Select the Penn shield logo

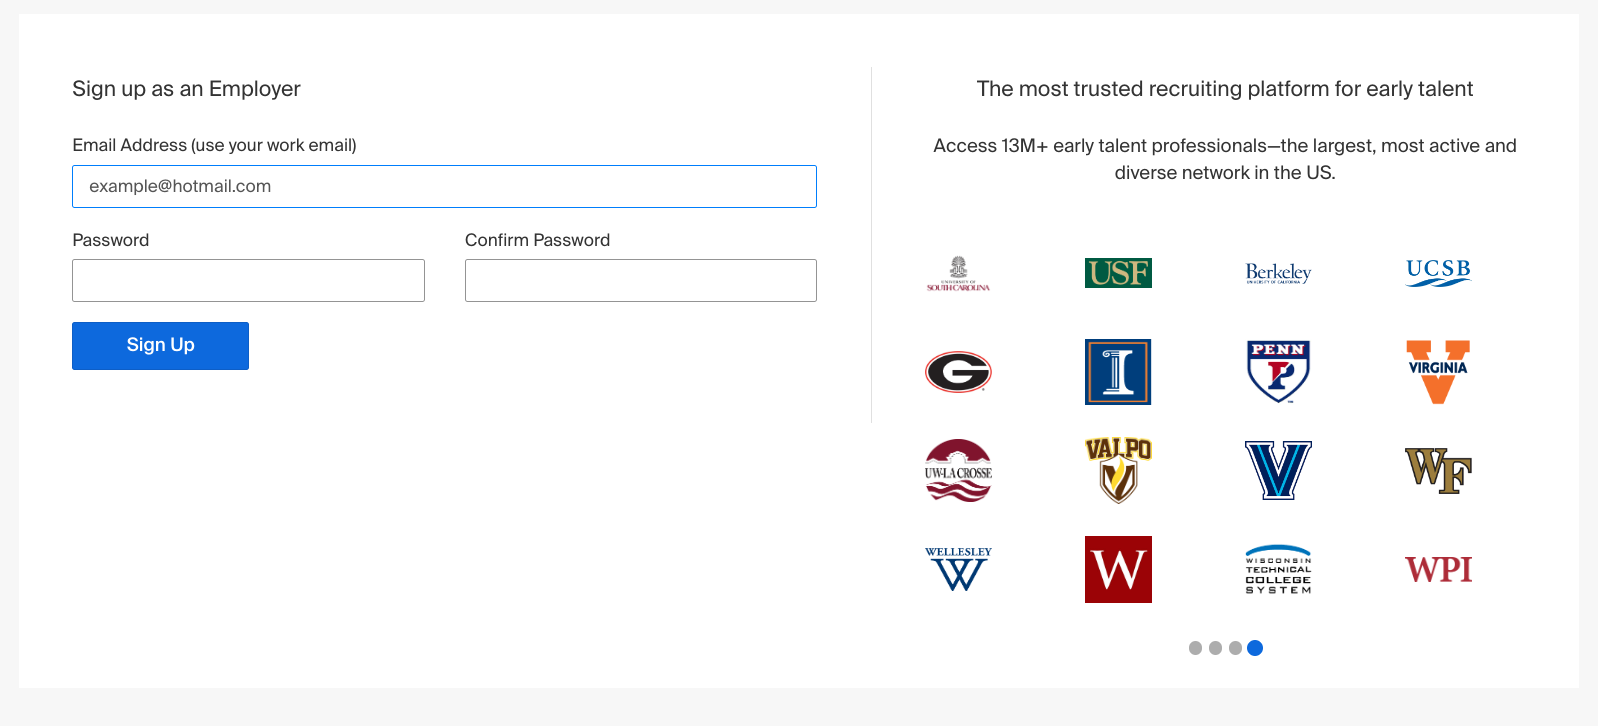click(1278, 371)
